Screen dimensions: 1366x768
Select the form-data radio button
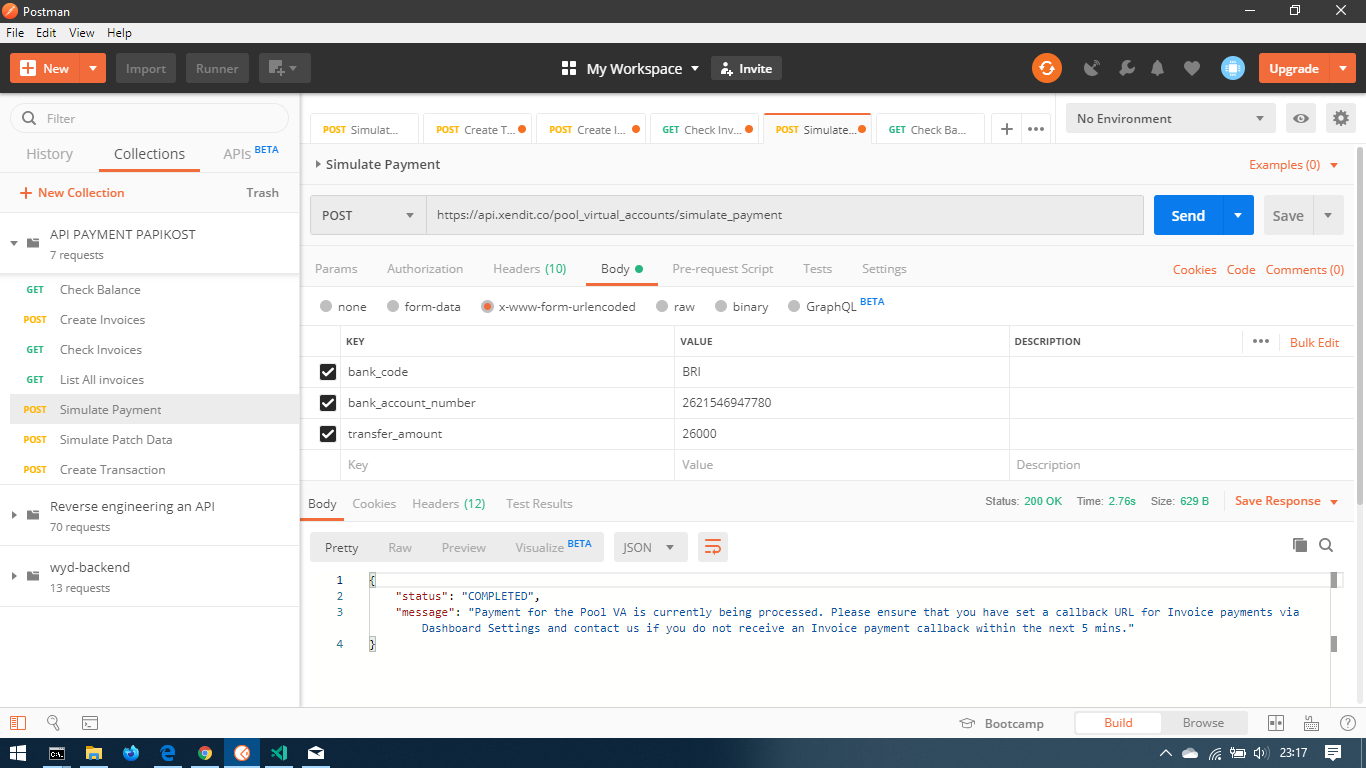393,306
